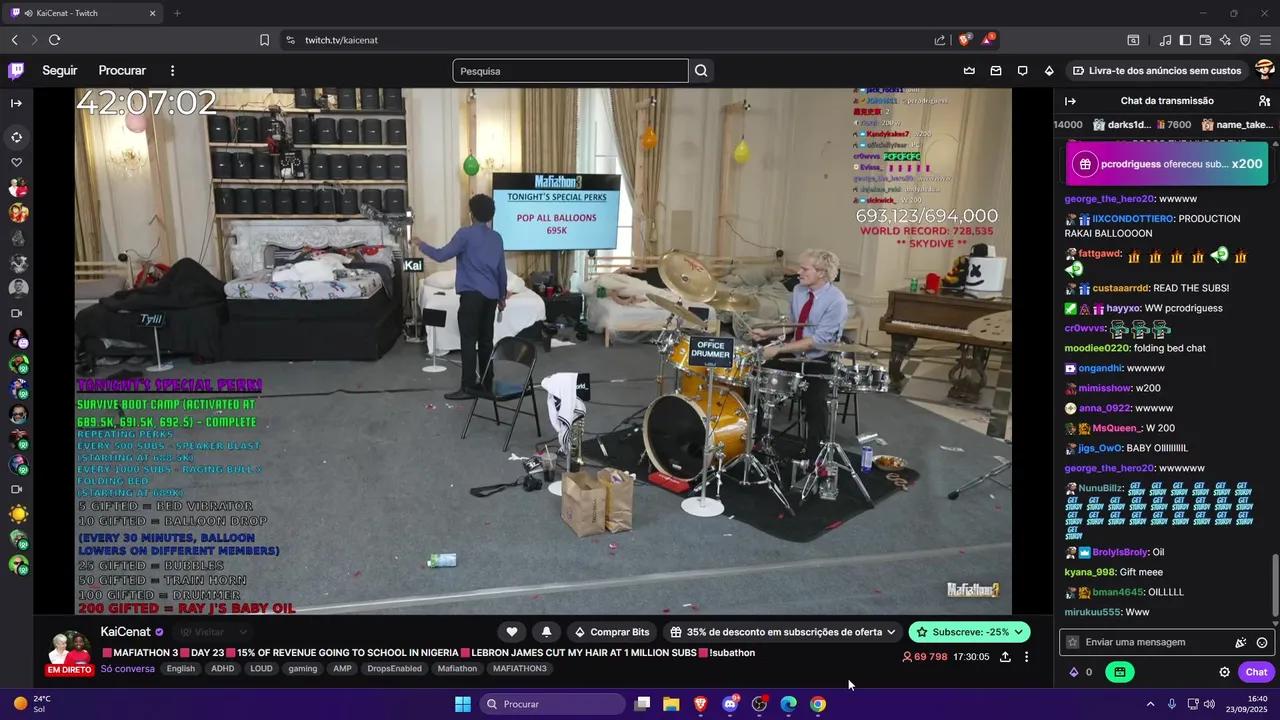Click the Só conversa category link

point(128,669)
